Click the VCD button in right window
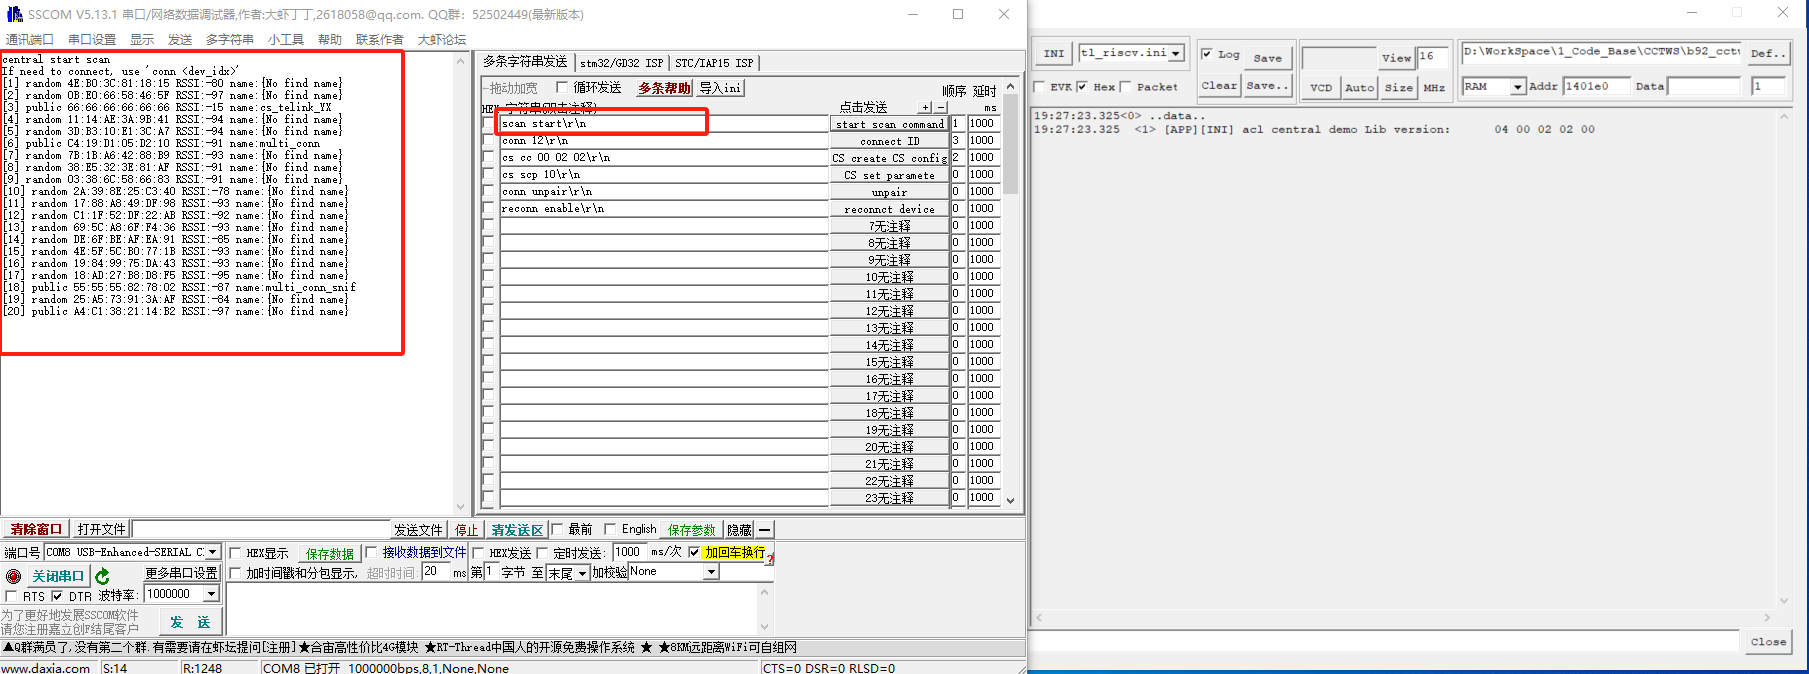1809x674 pixels. [1321, 87]
